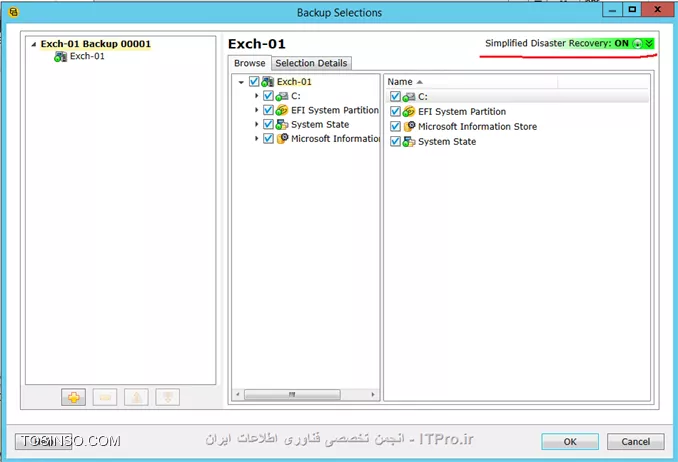Select System State label in browse tree
The width and height of the screenshot is (678, 462).
[320, 125]
